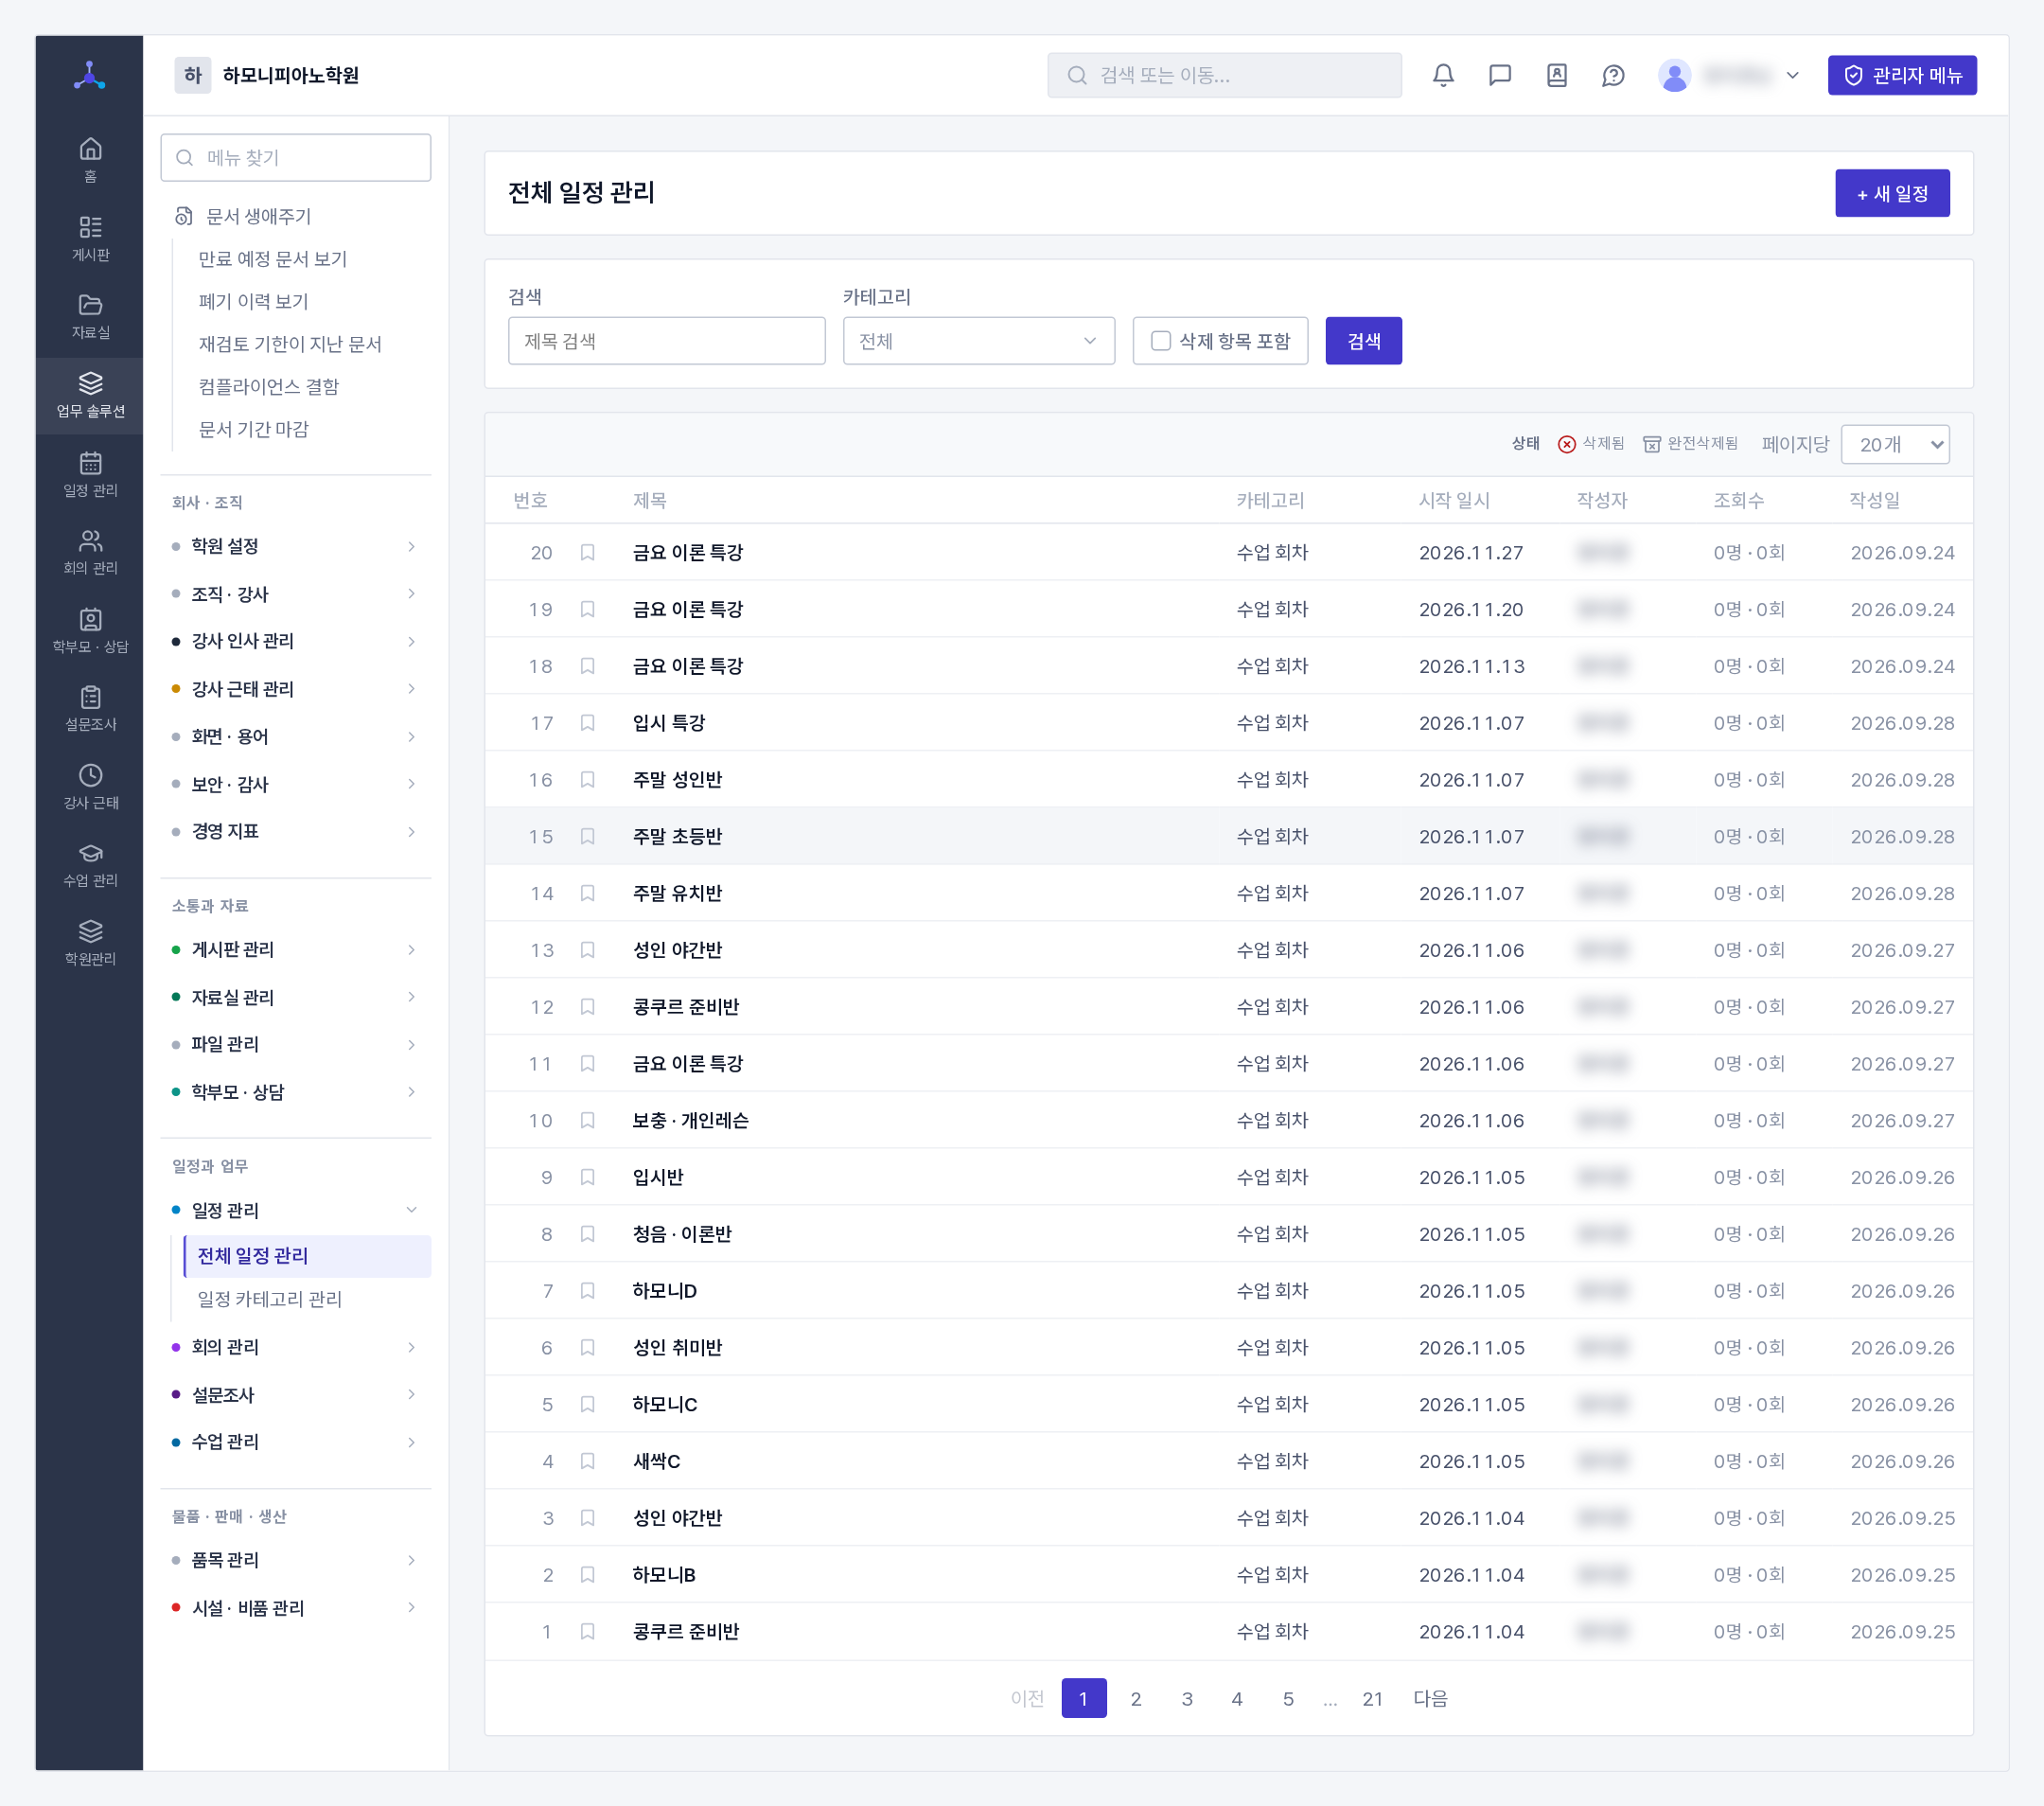Select 업무 솔루션 in the left rail

click(90, 395)
